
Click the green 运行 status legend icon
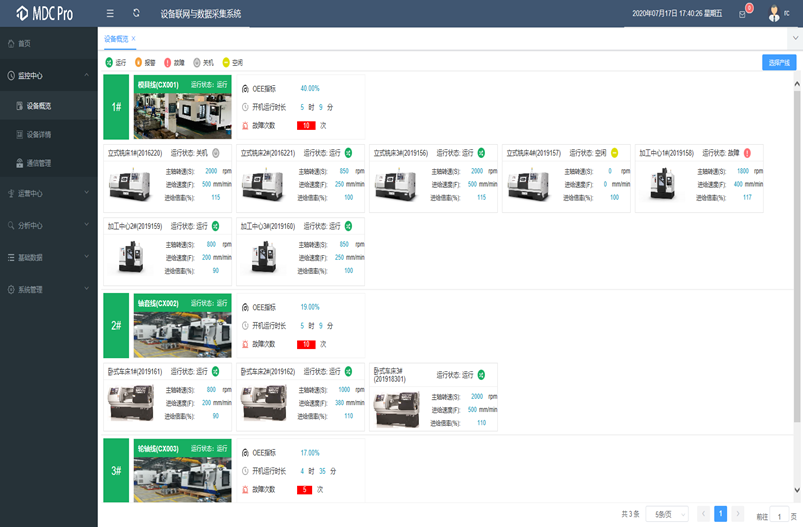pyautogui.click(x=110, y=62)
